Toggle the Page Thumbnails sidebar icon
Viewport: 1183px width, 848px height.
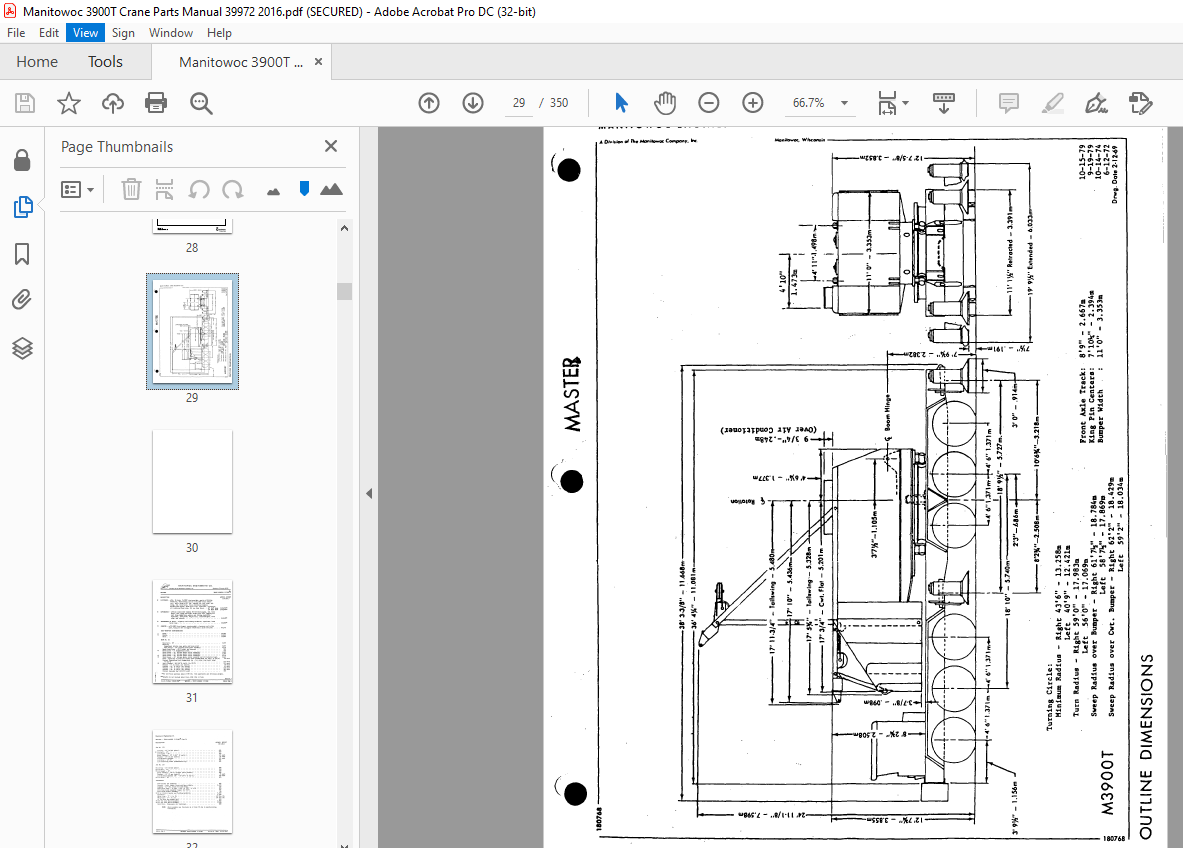23,207
